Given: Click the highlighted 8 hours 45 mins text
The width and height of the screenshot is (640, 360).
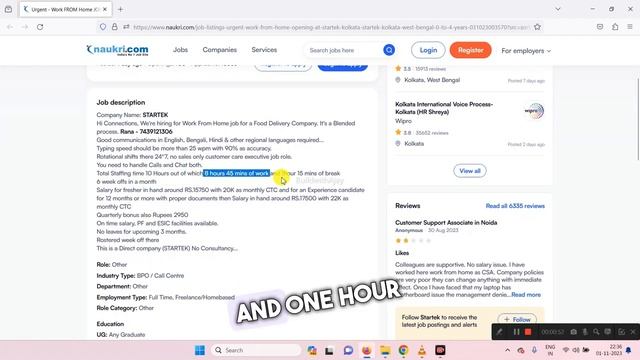Looking at the screenshot, I should click(236, 173).
